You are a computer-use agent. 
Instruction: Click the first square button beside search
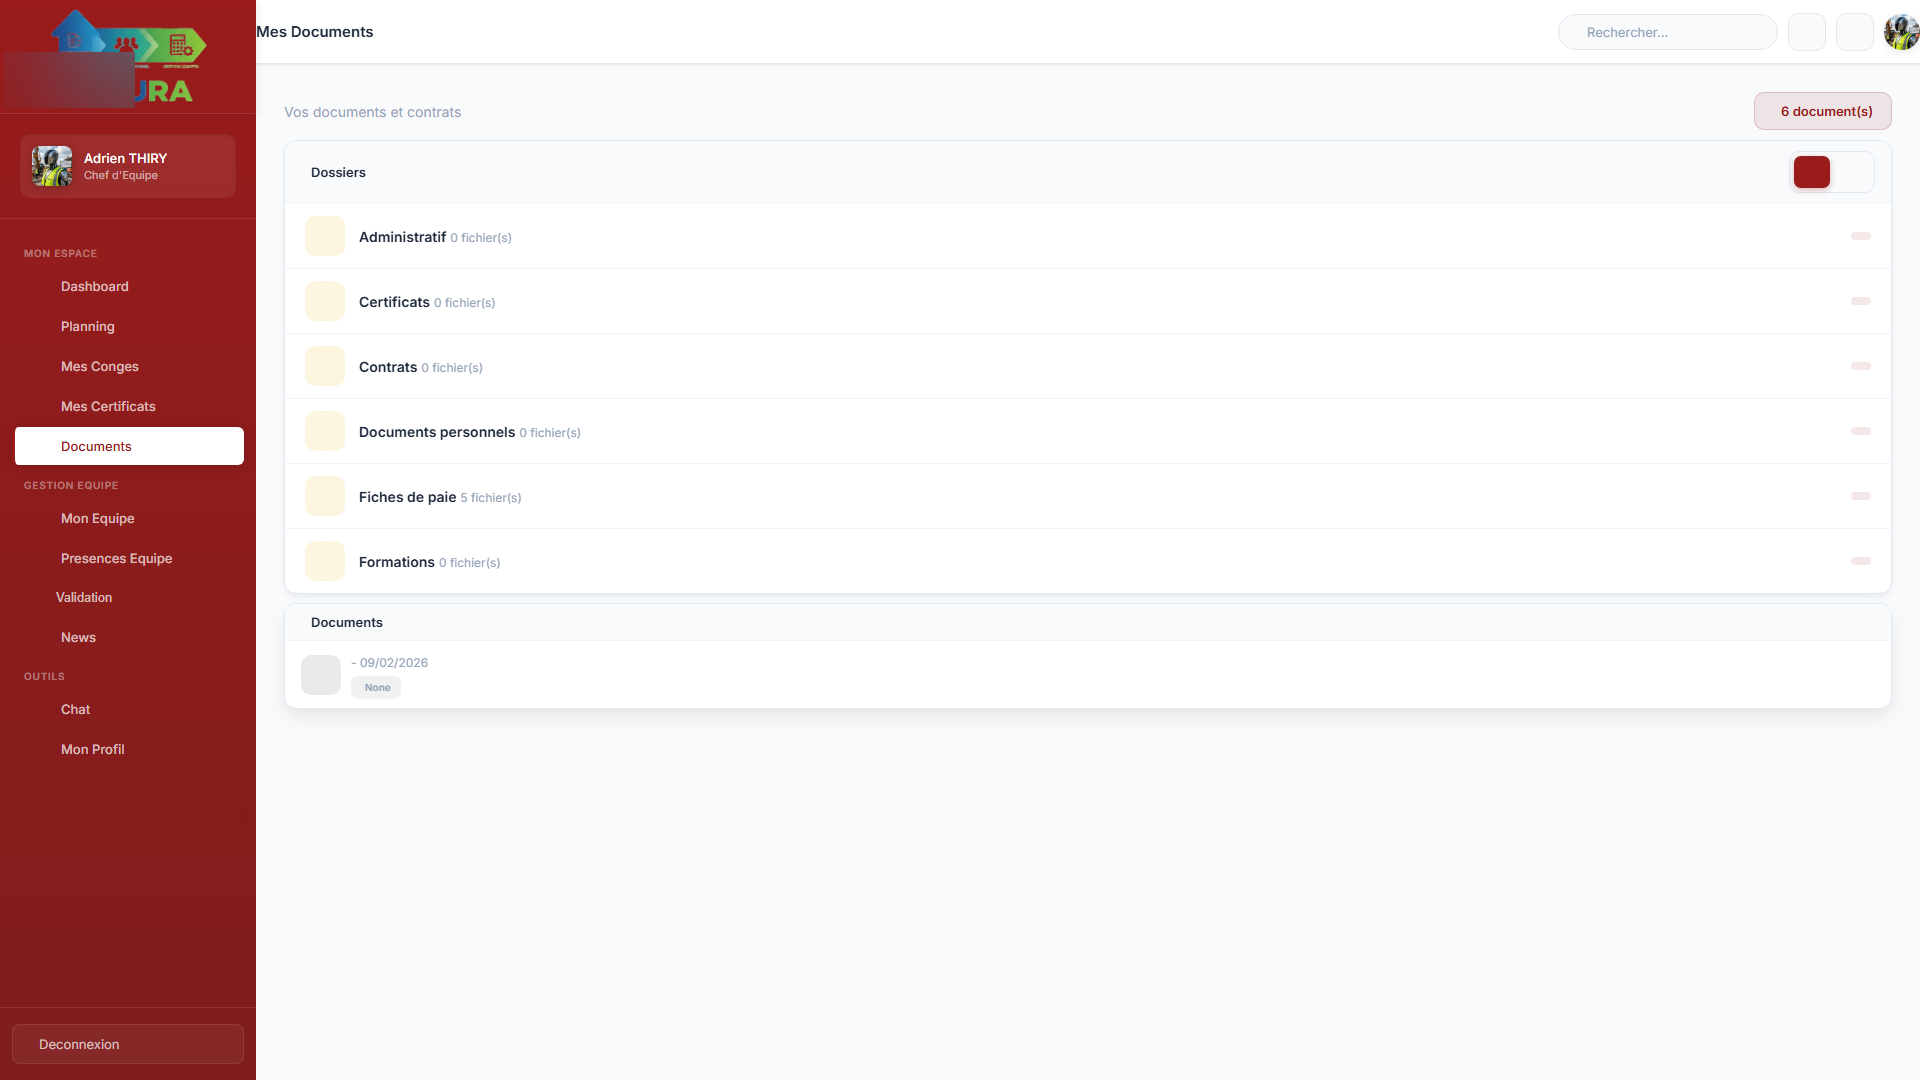[1806, 32]
